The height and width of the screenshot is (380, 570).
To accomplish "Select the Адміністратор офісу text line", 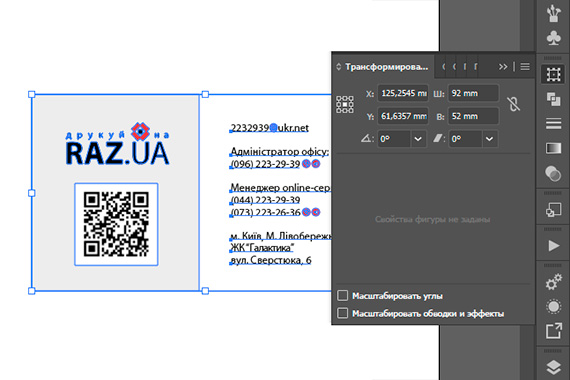I will click(280, 151).
